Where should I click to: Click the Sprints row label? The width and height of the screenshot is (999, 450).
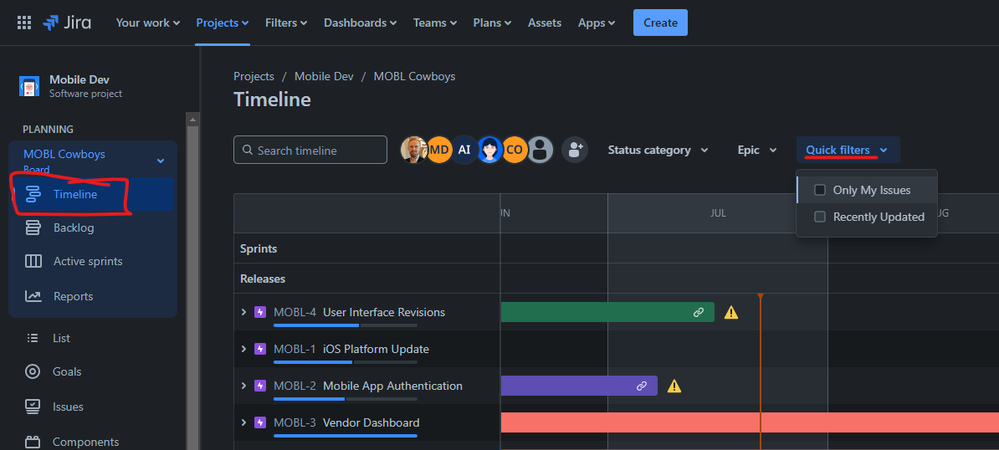pos(259,249)
